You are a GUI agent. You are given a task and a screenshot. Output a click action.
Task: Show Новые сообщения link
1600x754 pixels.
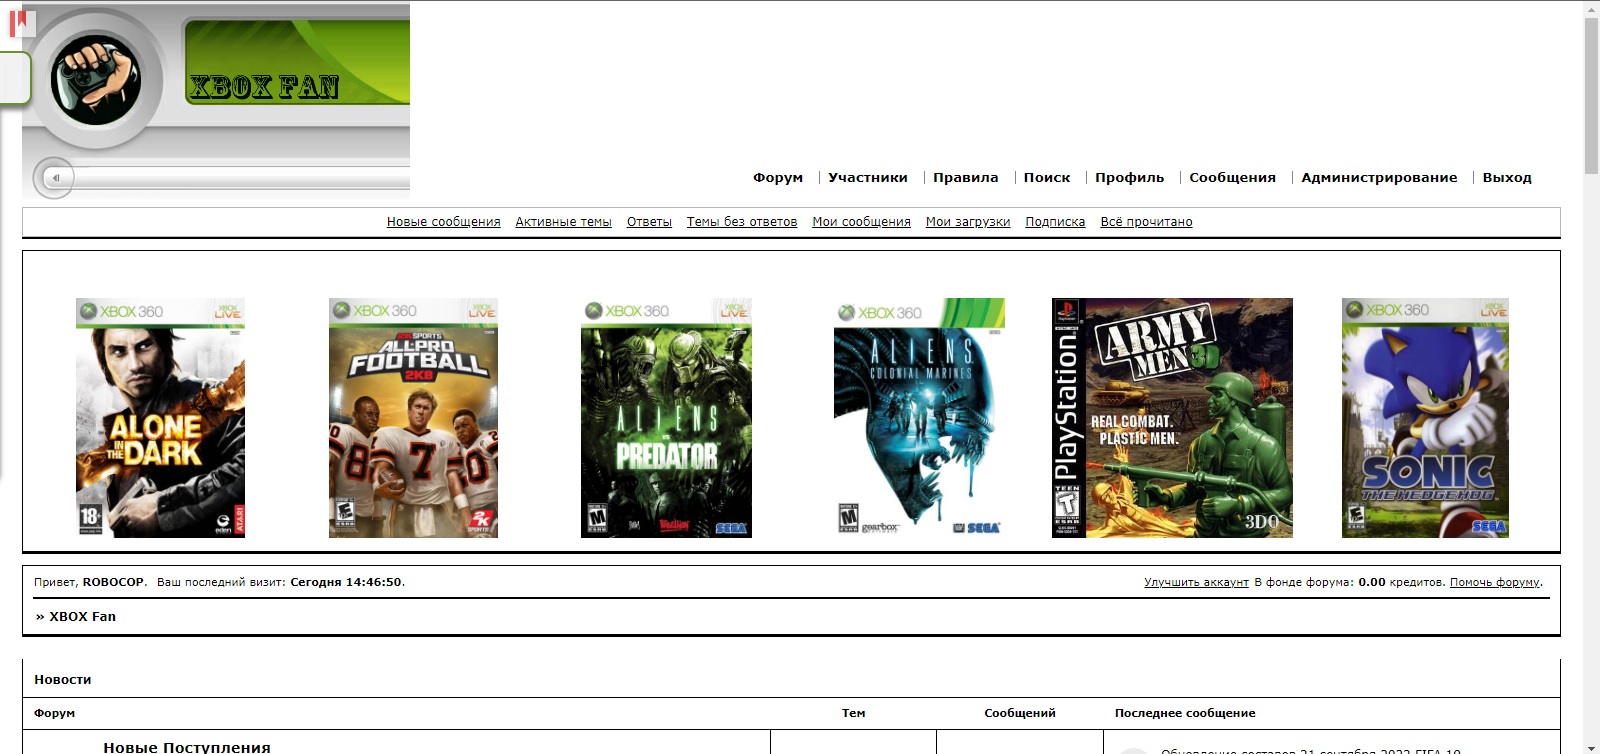click(444, 222)
